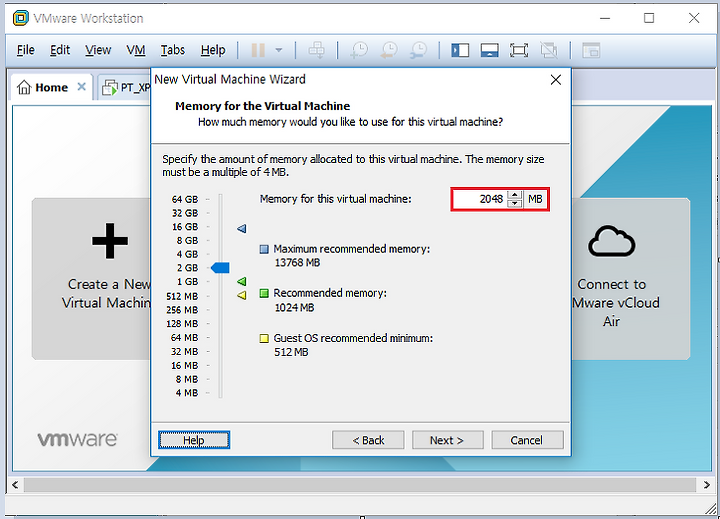Click the 1 GB label on memory scale
720x519 pixels.
187,282
